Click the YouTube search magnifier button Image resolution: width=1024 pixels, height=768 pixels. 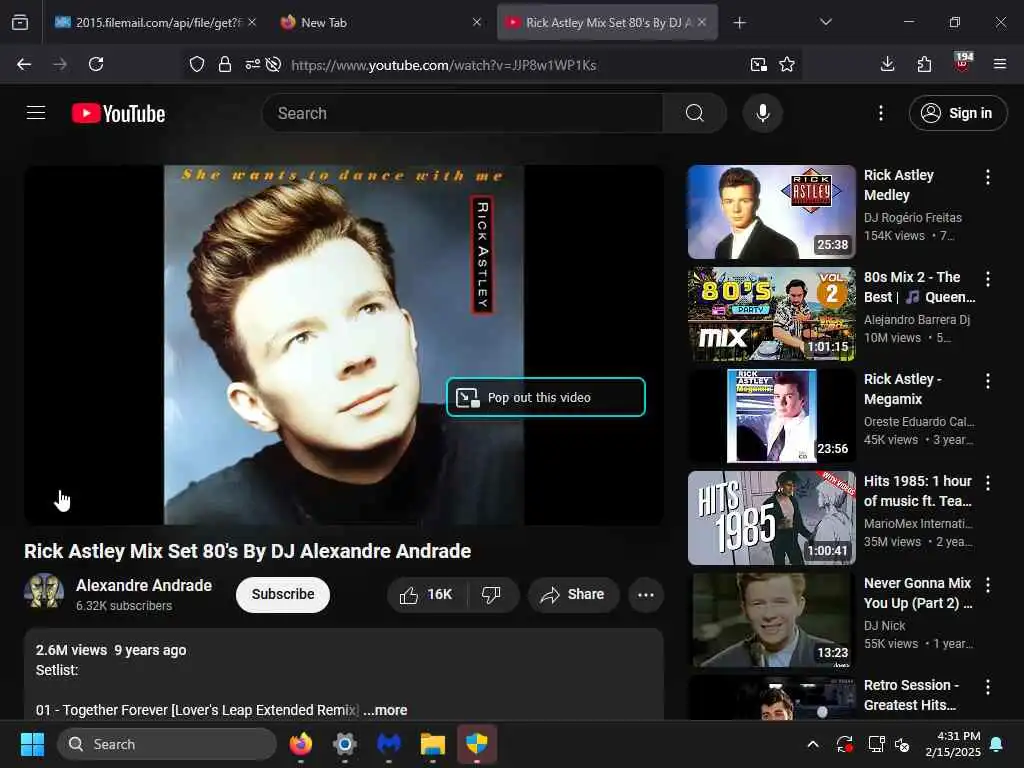tap(694, 113)
